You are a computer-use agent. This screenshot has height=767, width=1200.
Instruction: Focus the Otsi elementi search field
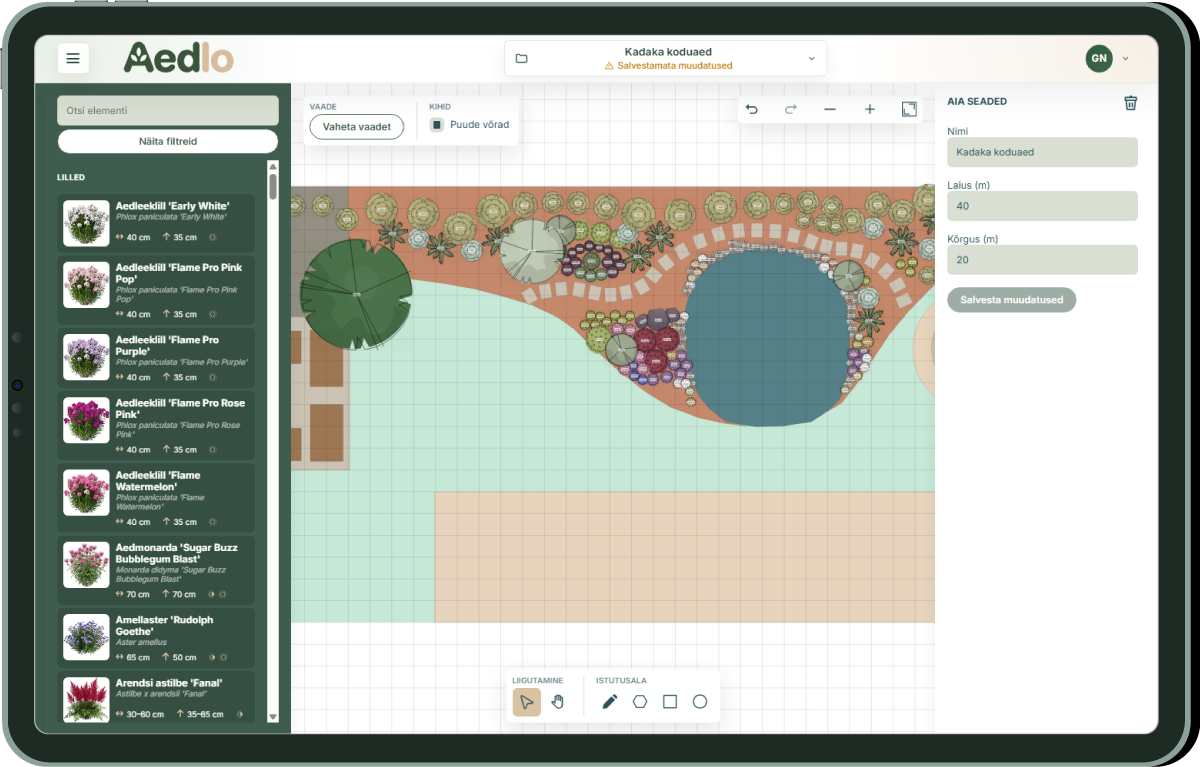tap(168, 110)
